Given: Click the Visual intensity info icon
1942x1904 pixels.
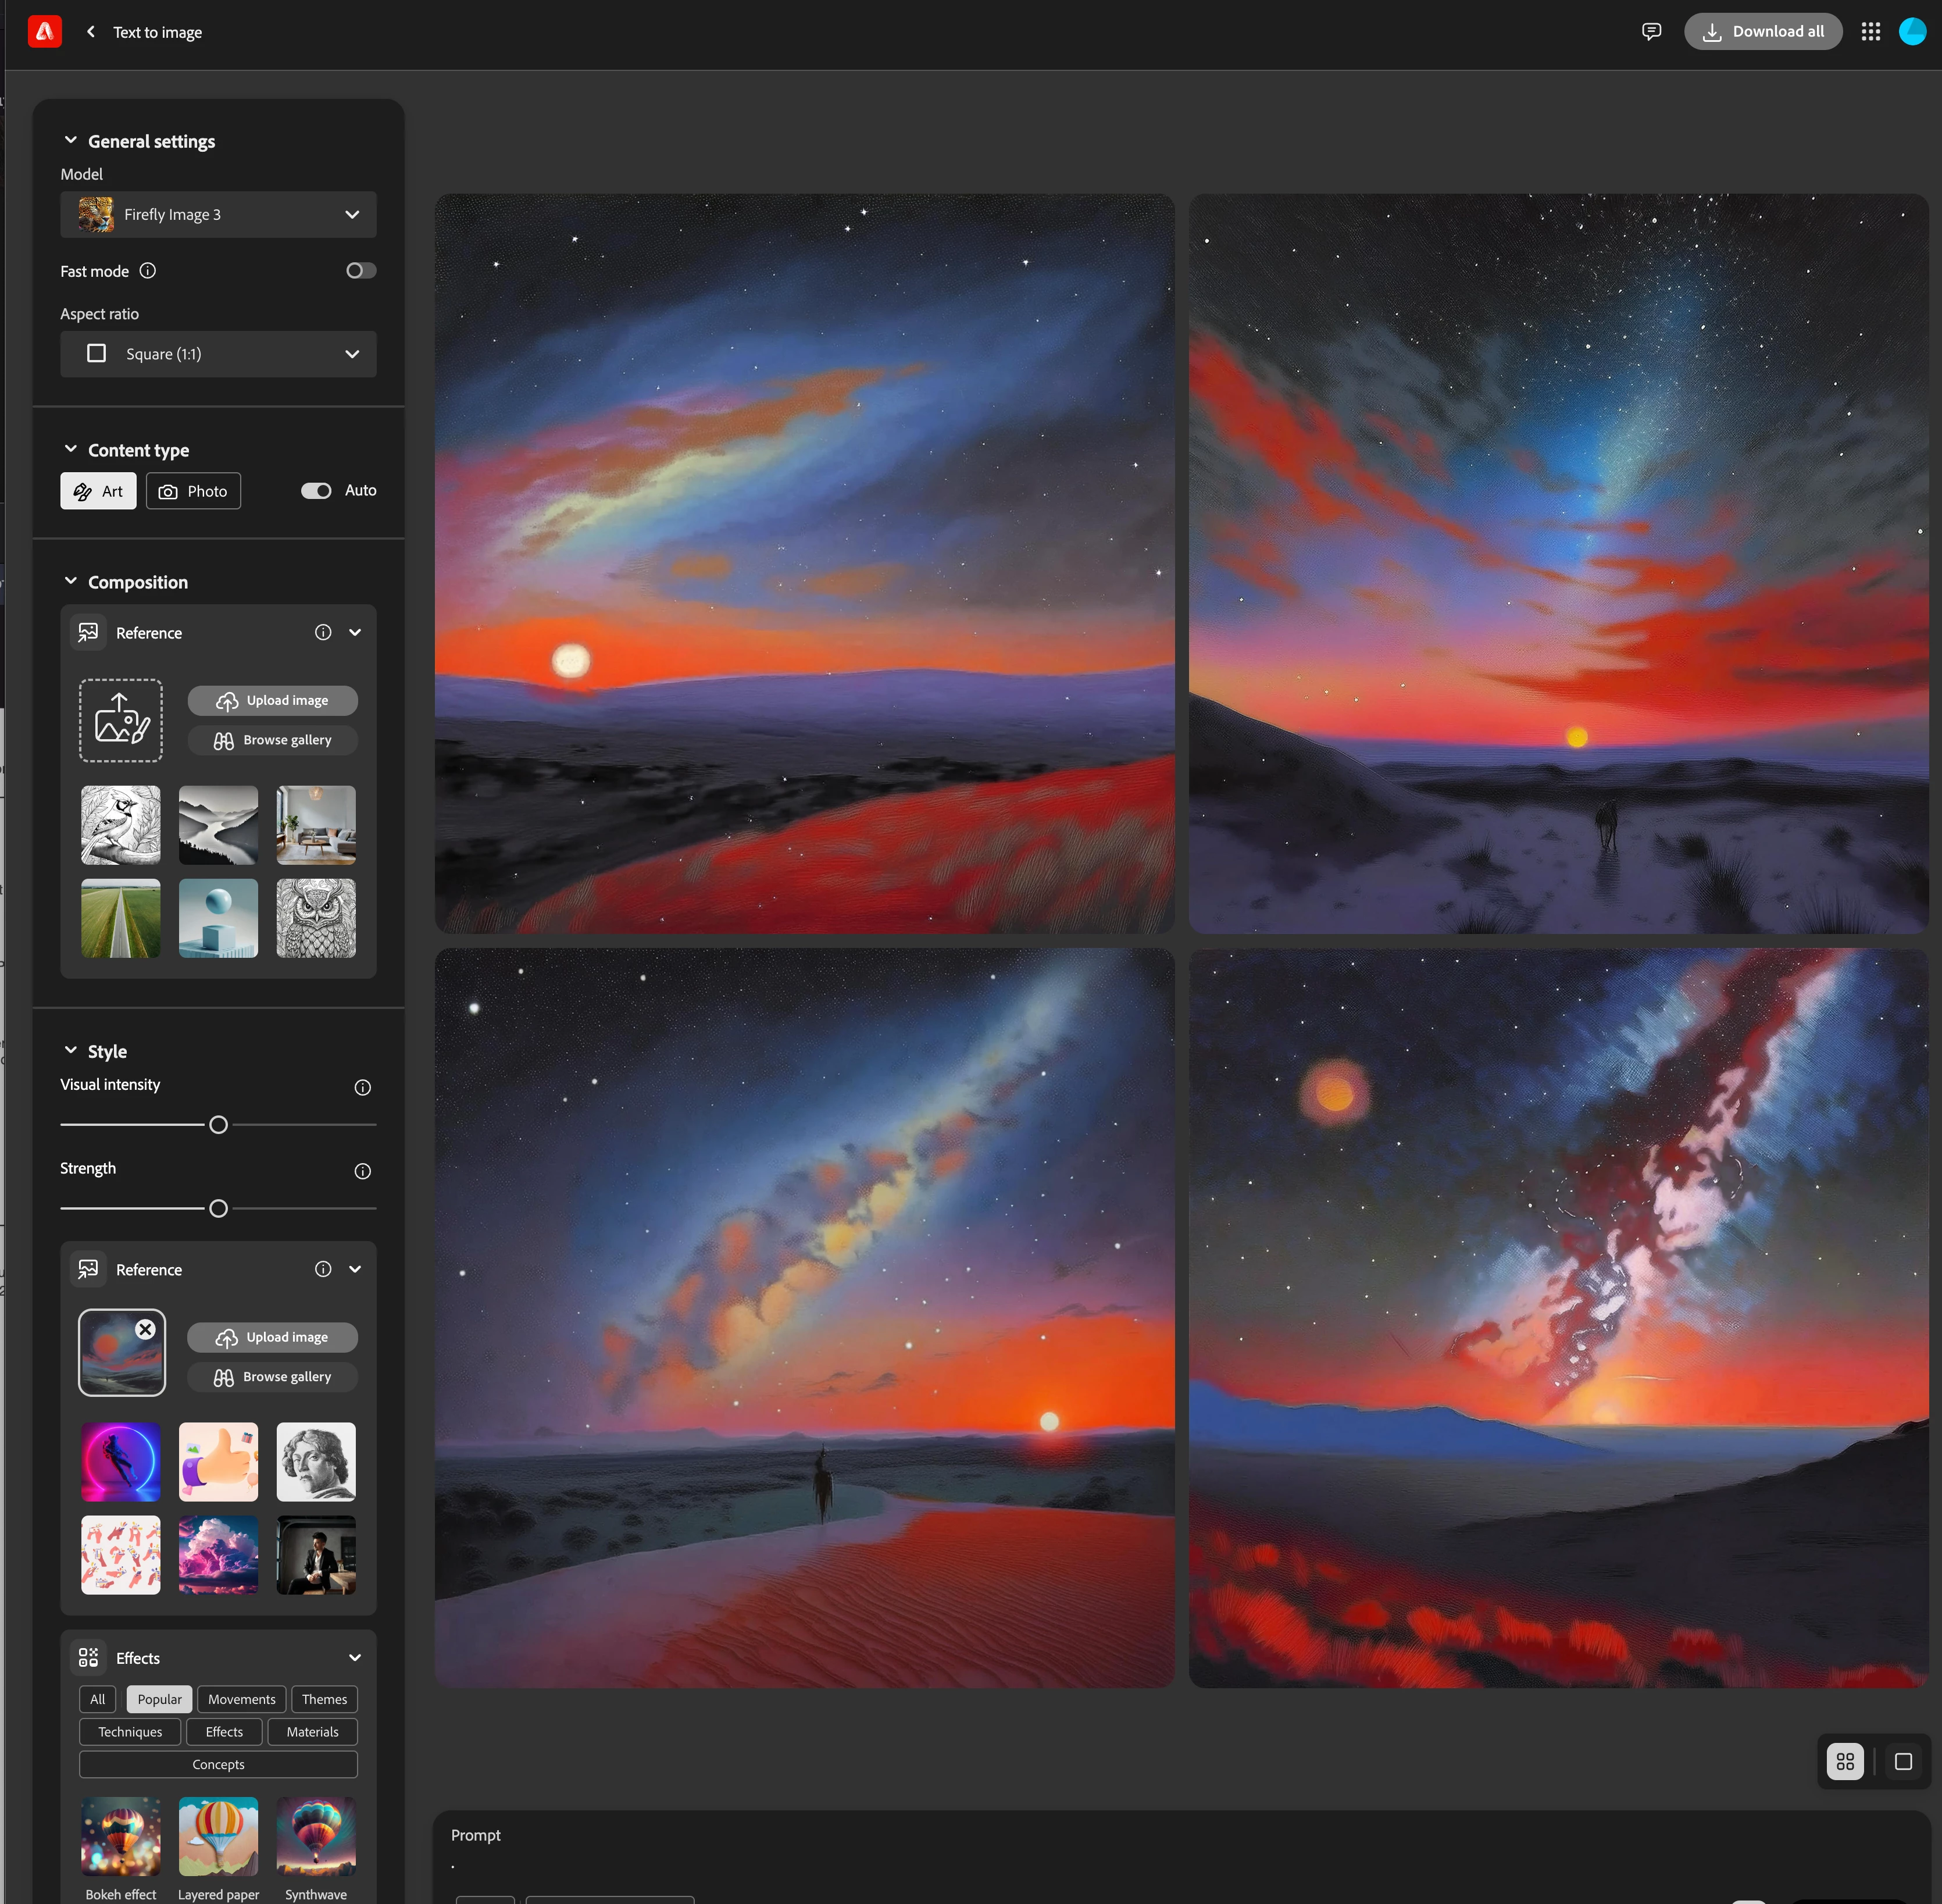Looking at the screenshot, I should pos(363,1088).
